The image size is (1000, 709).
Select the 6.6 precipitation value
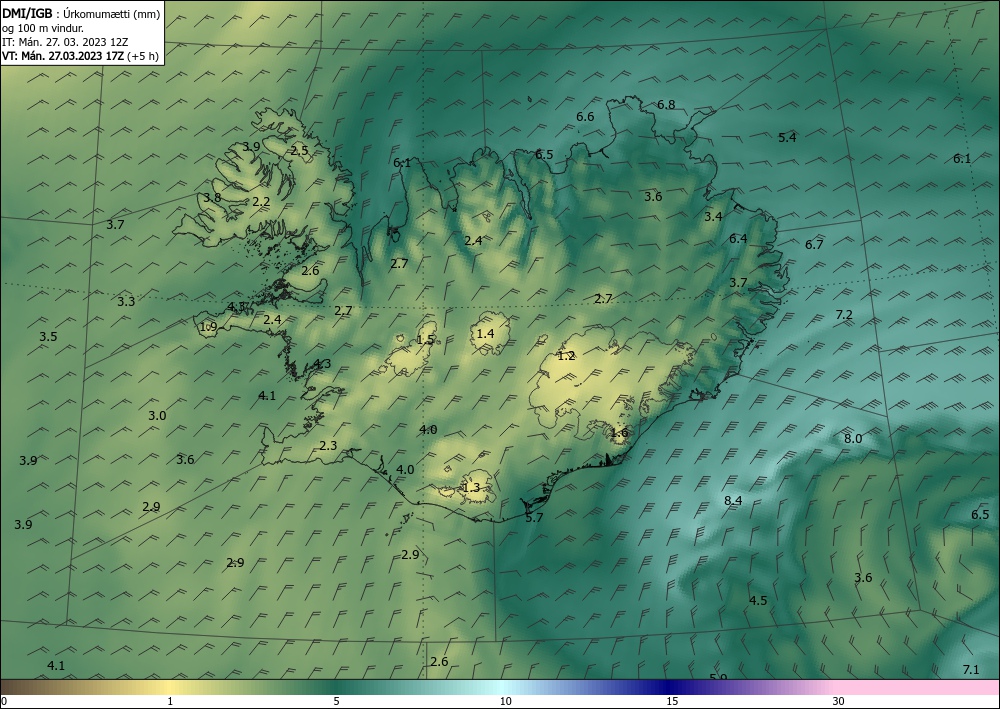click(x=585, y=117)
